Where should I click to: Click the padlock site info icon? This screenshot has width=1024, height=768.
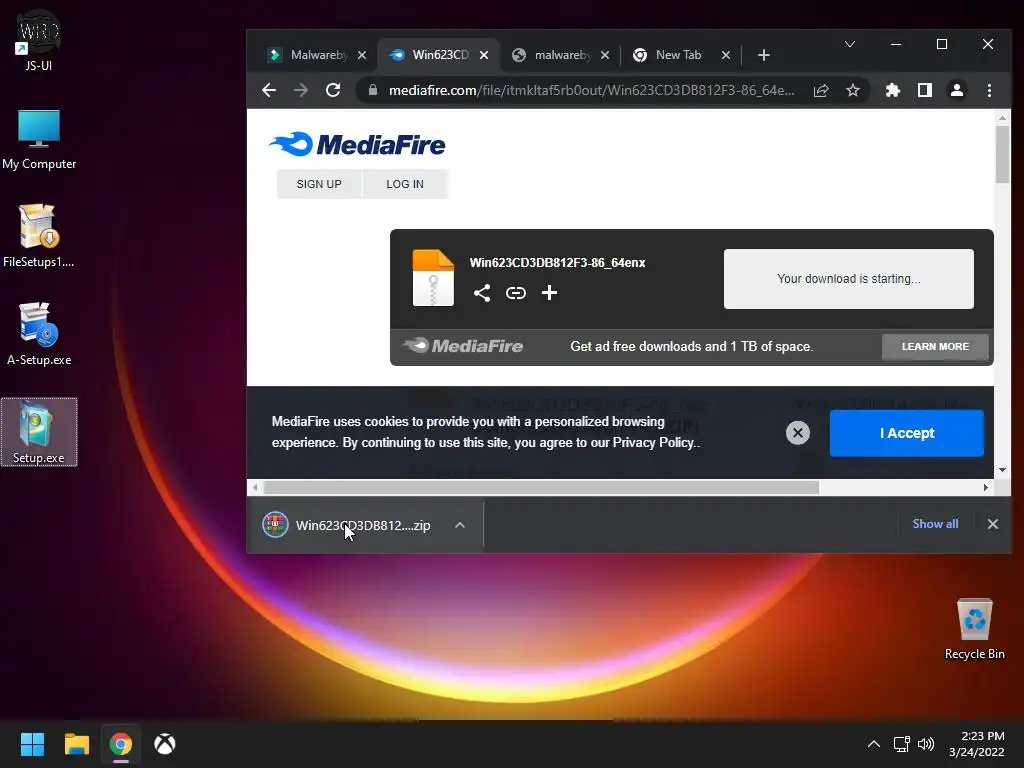[x=373, y=90]
